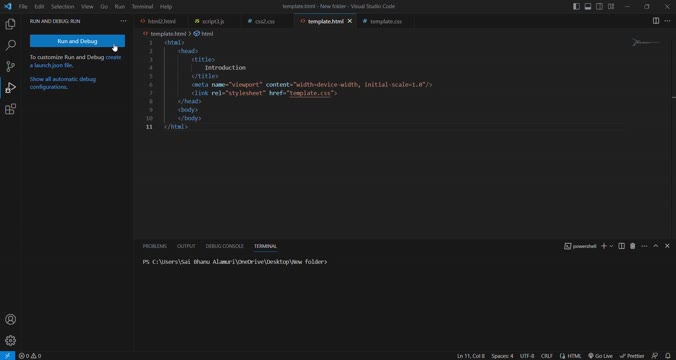Switch to the OUTPUT panel tab

pyautogui.click(x=186, y=246)
